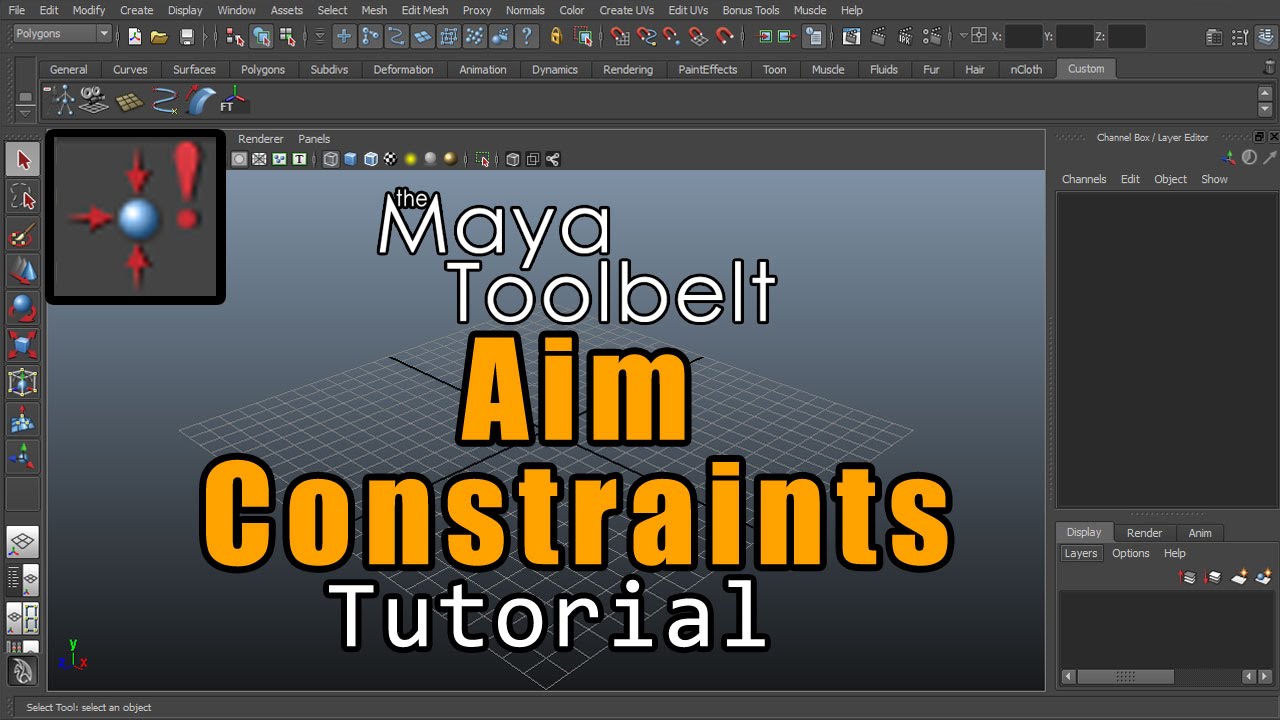Expand the selection mask menu arrow
The height and width of the screenshot is (720, 1280).
point(319,37)
